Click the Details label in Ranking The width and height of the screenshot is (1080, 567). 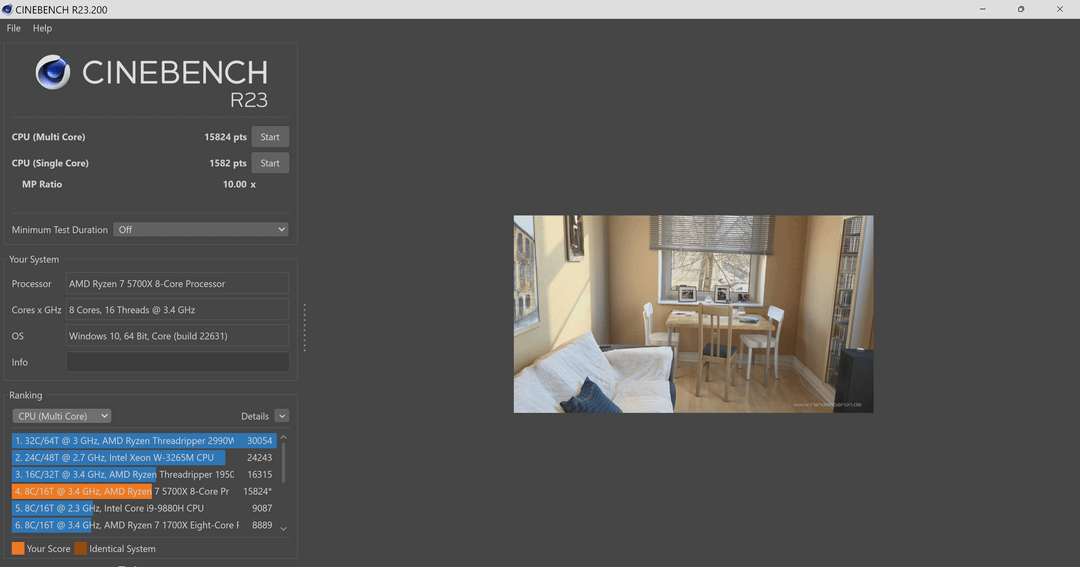pos(255,416)
